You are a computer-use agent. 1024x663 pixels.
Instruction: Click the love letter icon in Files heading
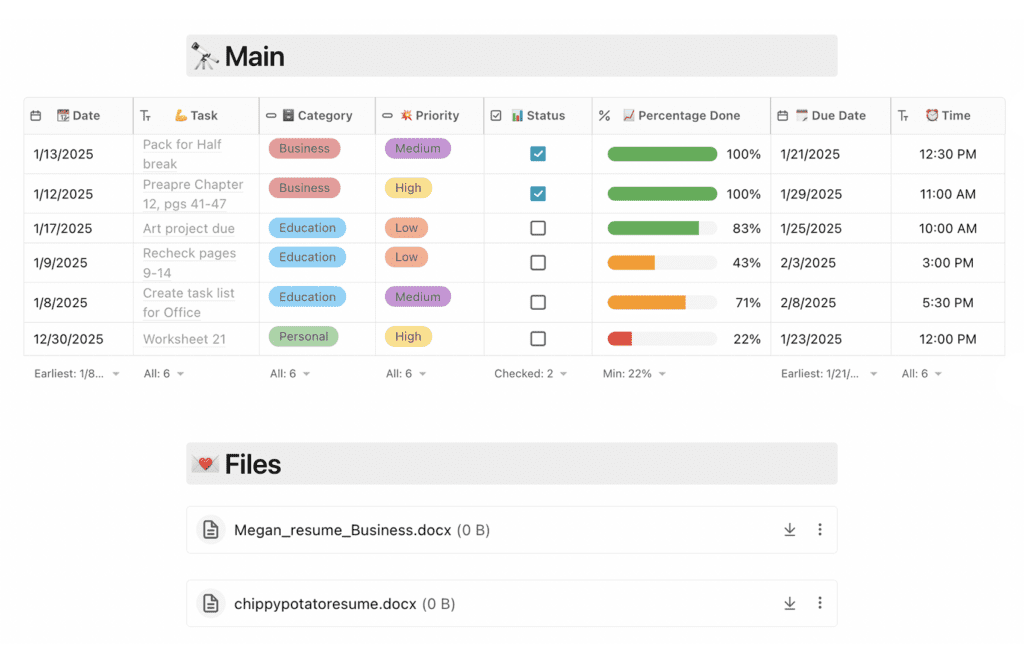tap(205, 464)
